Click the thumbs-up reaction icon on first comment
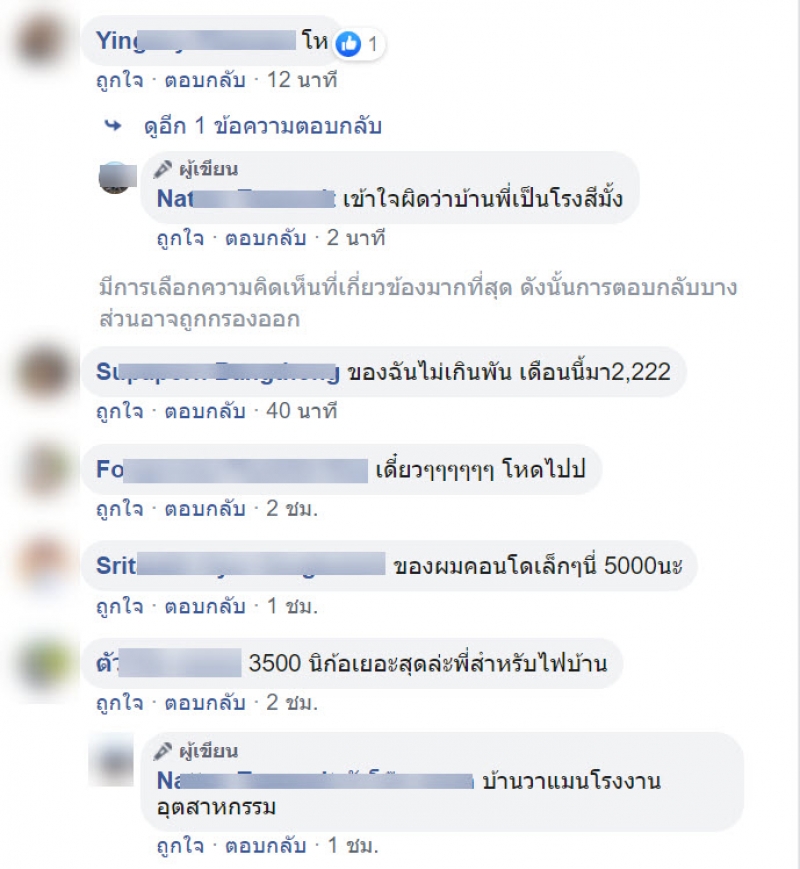The height and width of the screenshot is (869, 800). click(349, 44)
